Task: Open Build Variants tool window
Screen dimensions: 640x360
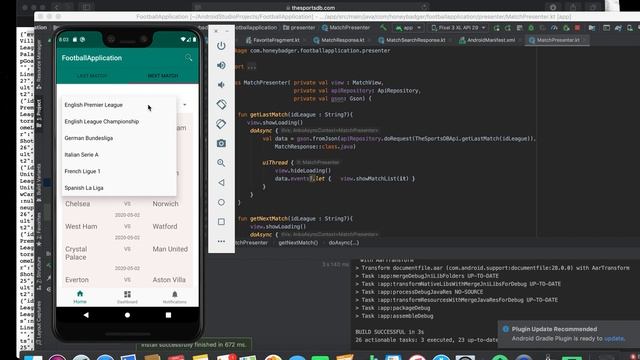Action: click(x=39, y=183)
